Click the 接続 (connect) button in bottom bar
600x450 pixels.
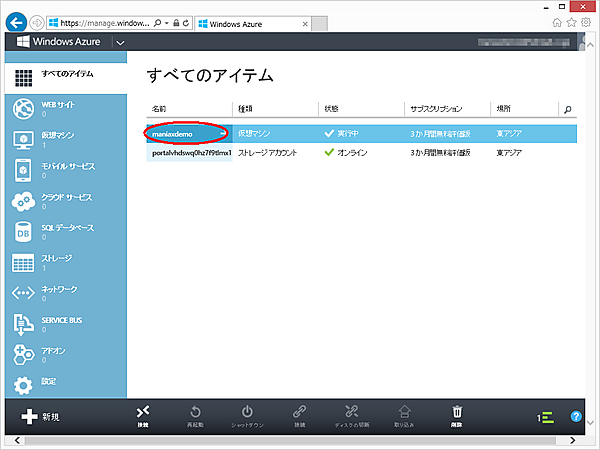[x=143, y=416]
